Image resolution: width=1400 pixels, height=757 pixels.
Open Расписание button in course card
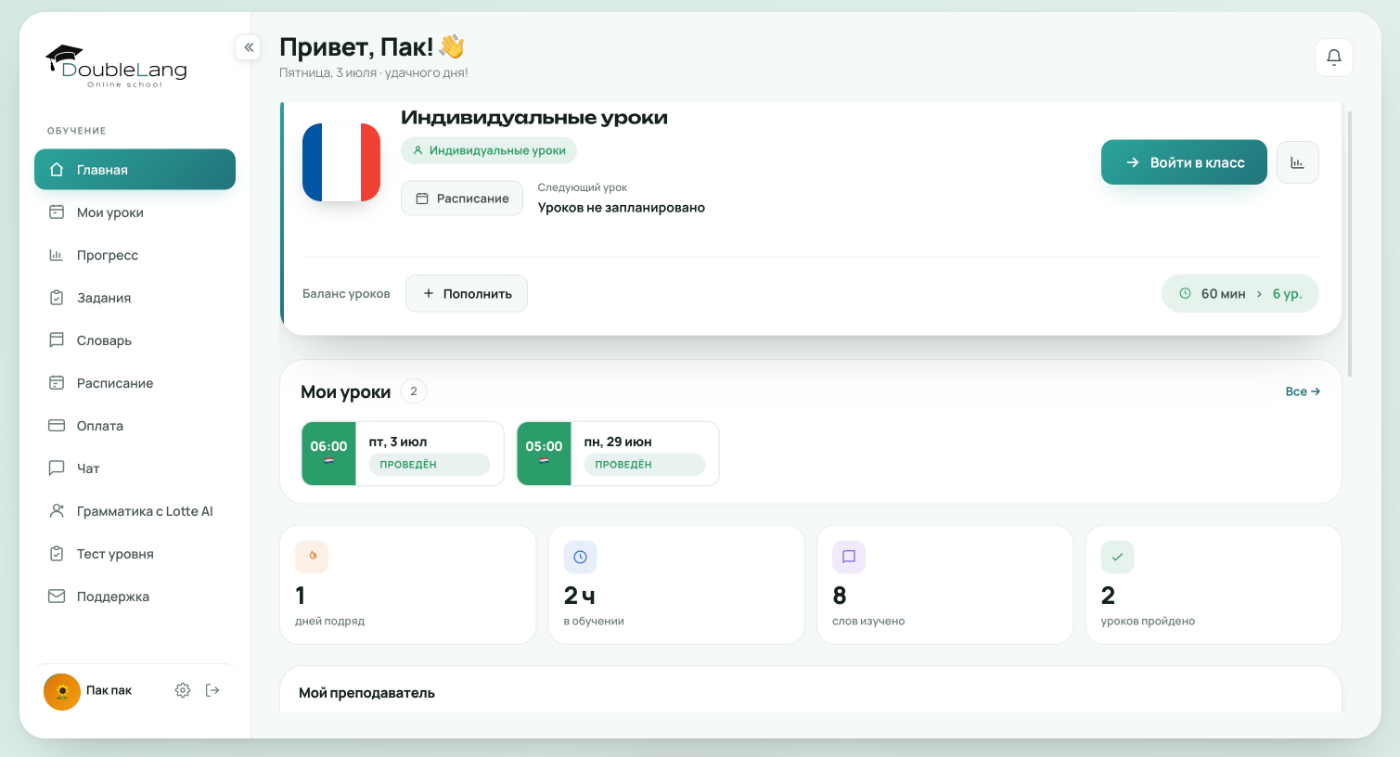[462, 198]
